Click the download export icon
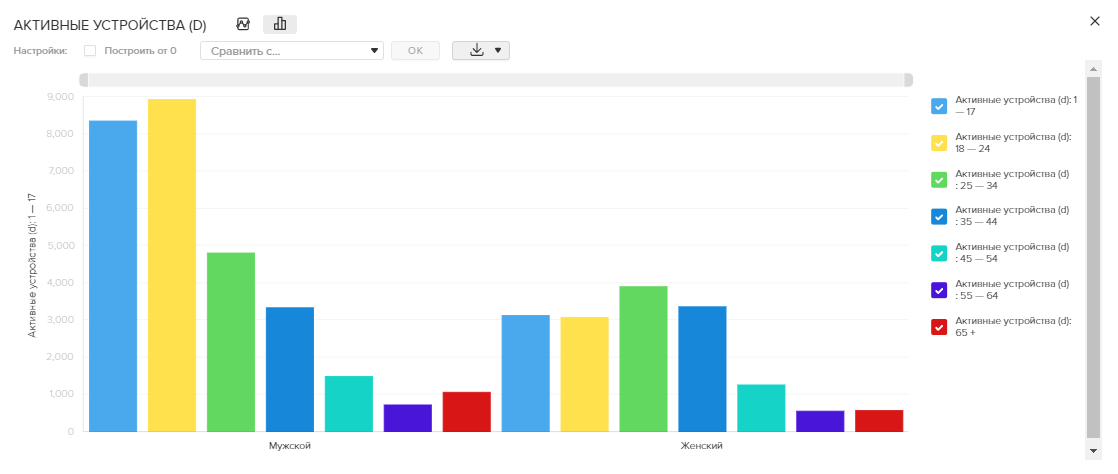Viewport: 1118px width, 474px height. [476, 50]
